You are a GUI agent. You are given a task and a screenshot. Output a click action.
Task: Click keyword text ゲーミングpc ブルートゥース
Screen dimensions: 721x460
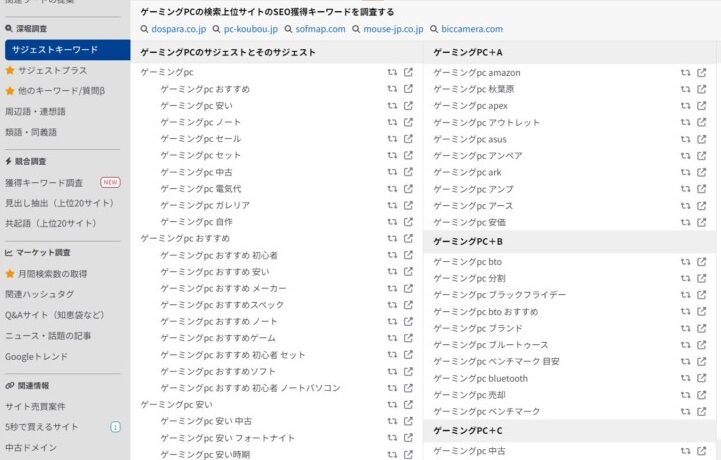pos(491,345)
